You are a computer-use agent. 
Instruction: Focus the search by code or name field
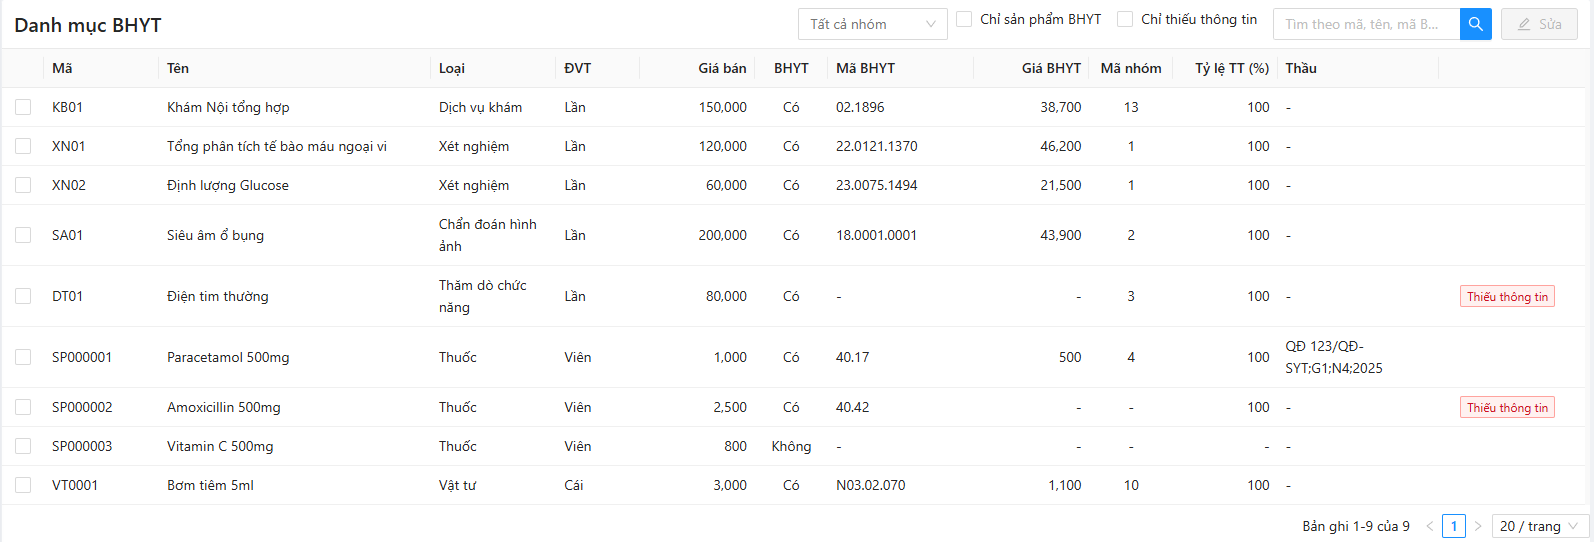point(1366,24)
